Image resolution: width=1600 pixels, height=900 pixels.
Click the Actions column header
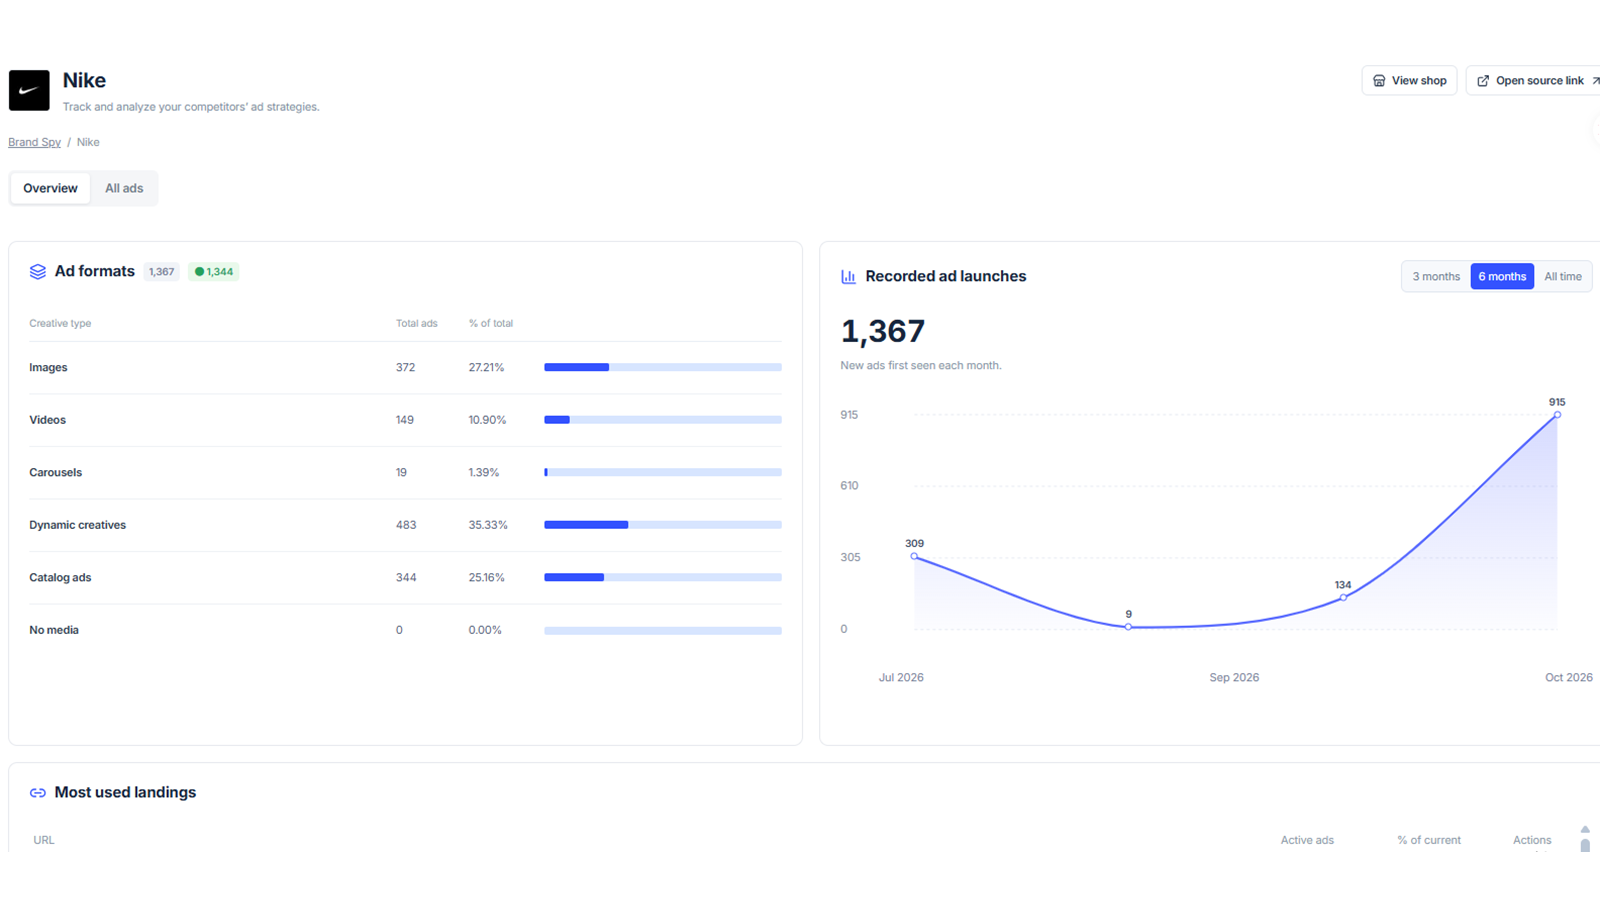pyautogui.click(x=1532, y=840)
